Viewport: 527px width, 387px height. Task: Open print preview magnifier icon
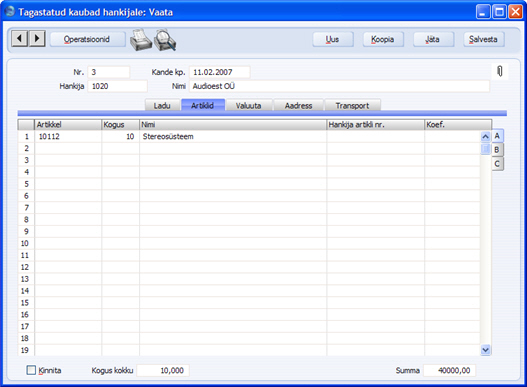pos(165,40)
